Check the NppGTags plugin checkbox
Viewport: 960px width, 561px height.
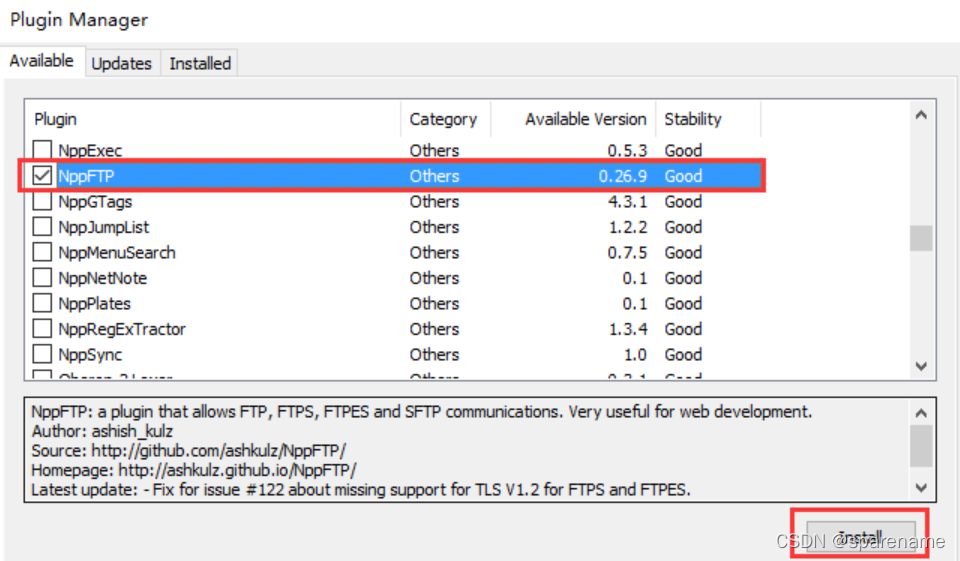(42, 201)
